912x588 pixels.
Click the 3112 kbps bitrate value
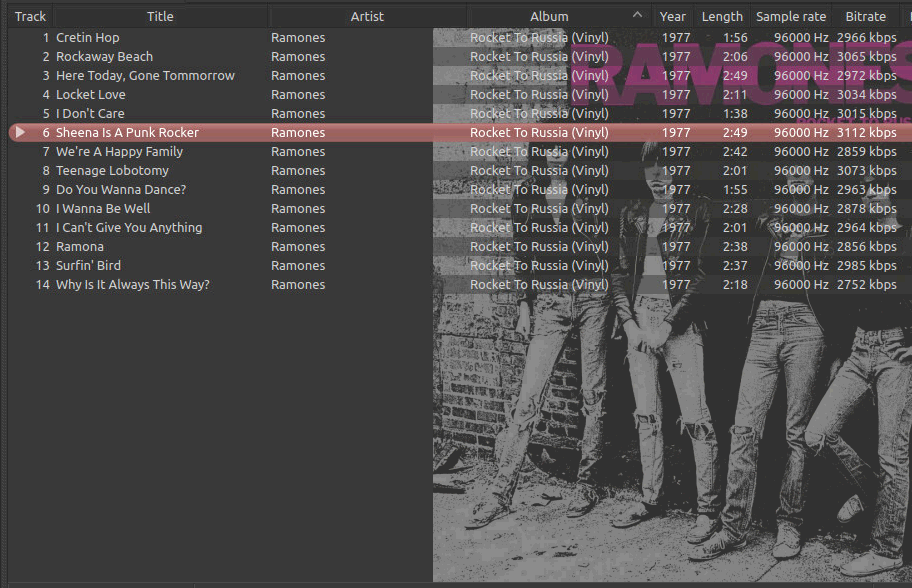click(x=867, y=133)
